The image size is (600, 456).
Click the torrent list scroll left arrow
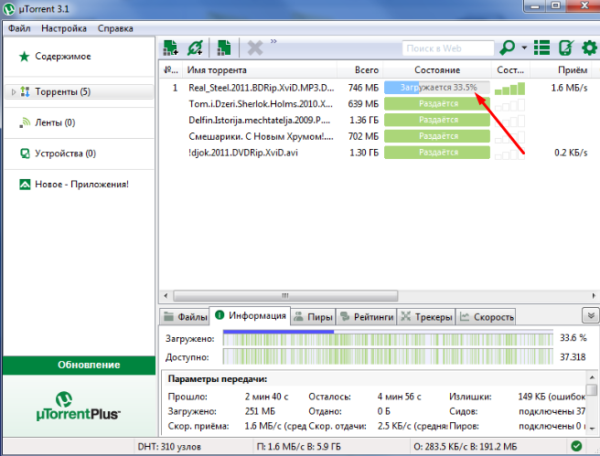[x=166, y=296]
